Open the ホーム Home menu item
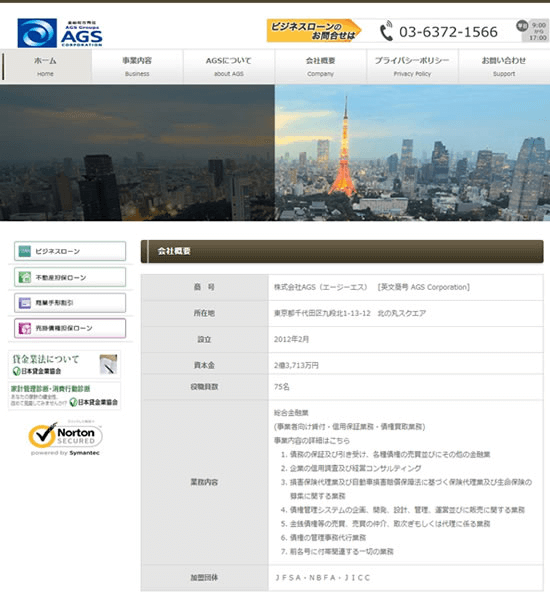The width and height of the screenshot is (550, 610). click(x=46, y=67)
